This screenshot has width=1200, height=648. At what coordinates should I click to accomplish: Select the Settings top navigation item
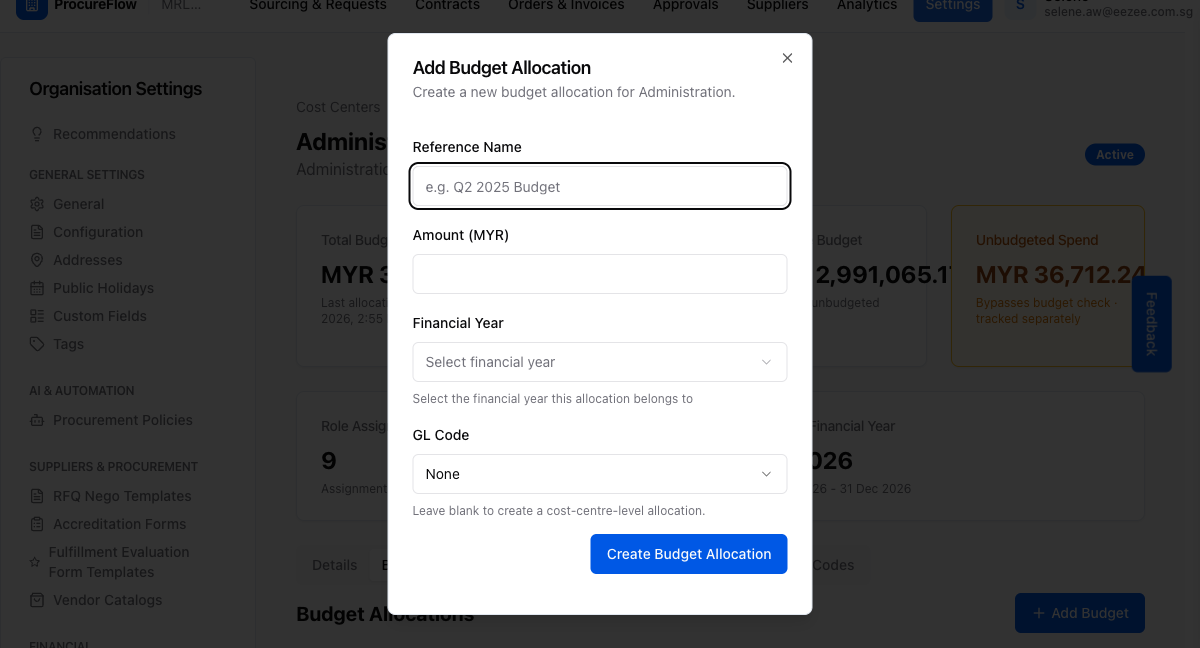coord(953,6)
